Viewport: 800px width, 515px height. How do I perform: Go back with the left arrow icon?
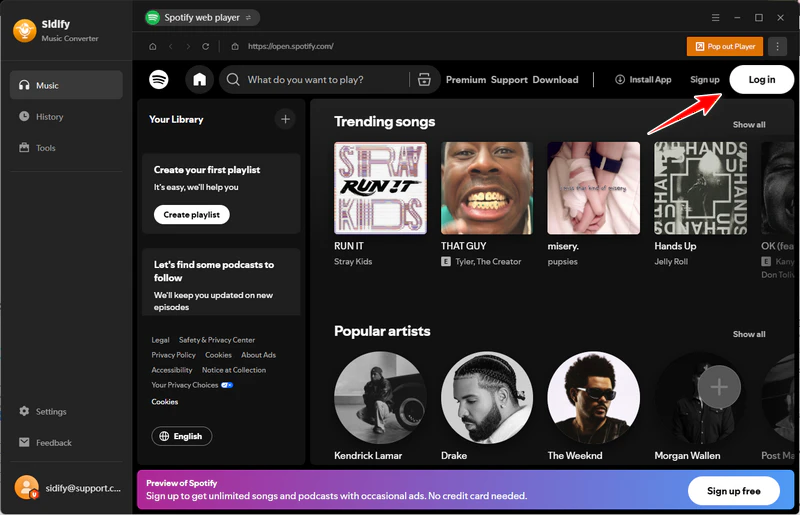[x=170, y=46]
